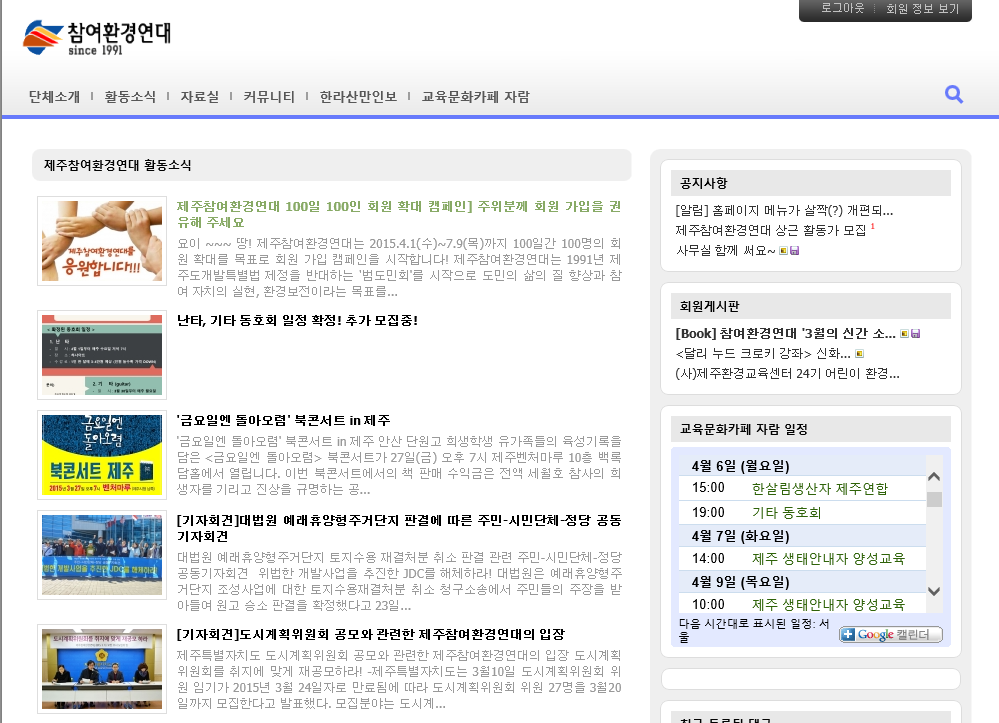
Task: Open [Book] 참여환경연대 '3월의 신간 post
Action: (x=786, y=333)
